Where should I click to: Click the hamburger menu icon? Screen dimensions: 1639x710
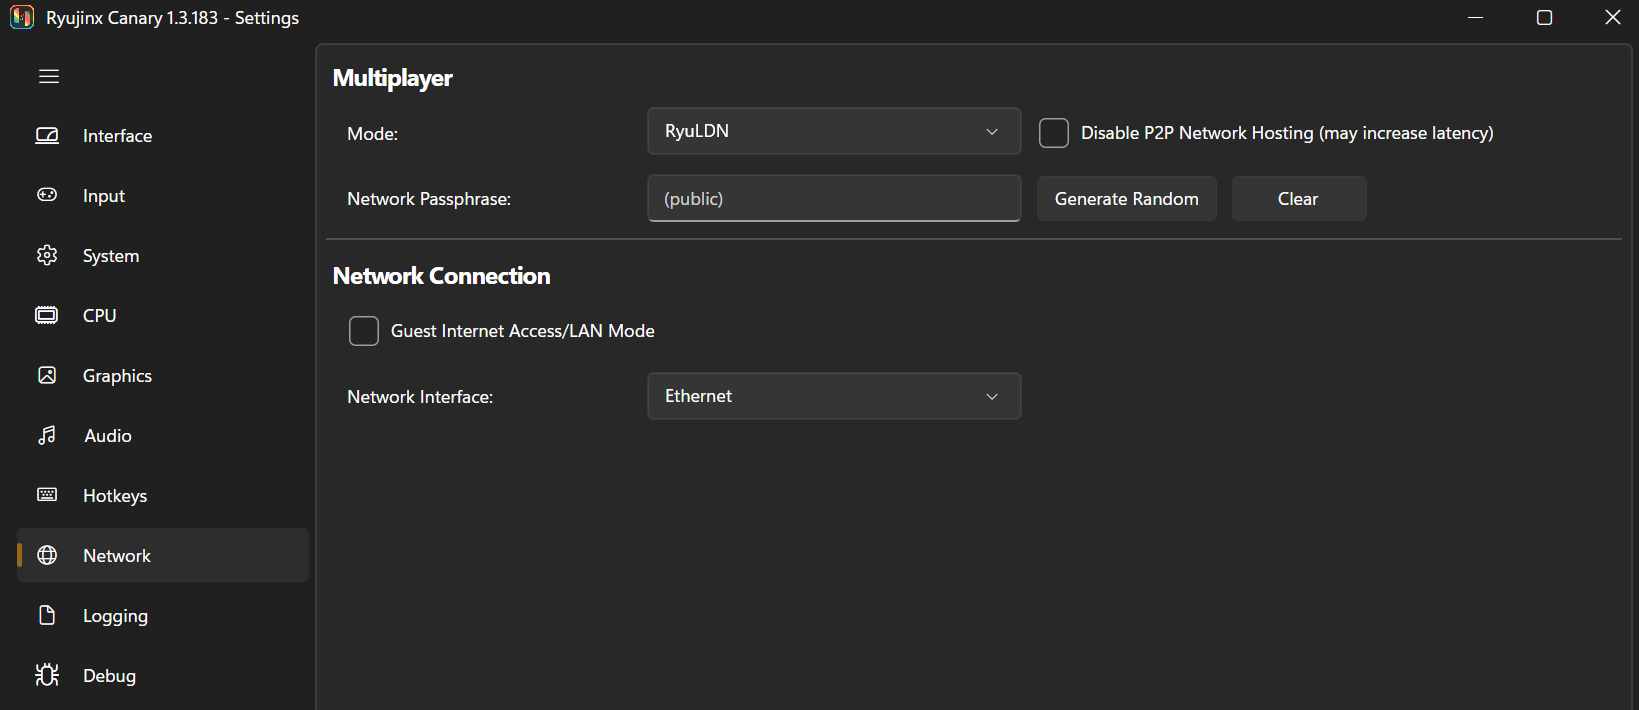point(49,77)
